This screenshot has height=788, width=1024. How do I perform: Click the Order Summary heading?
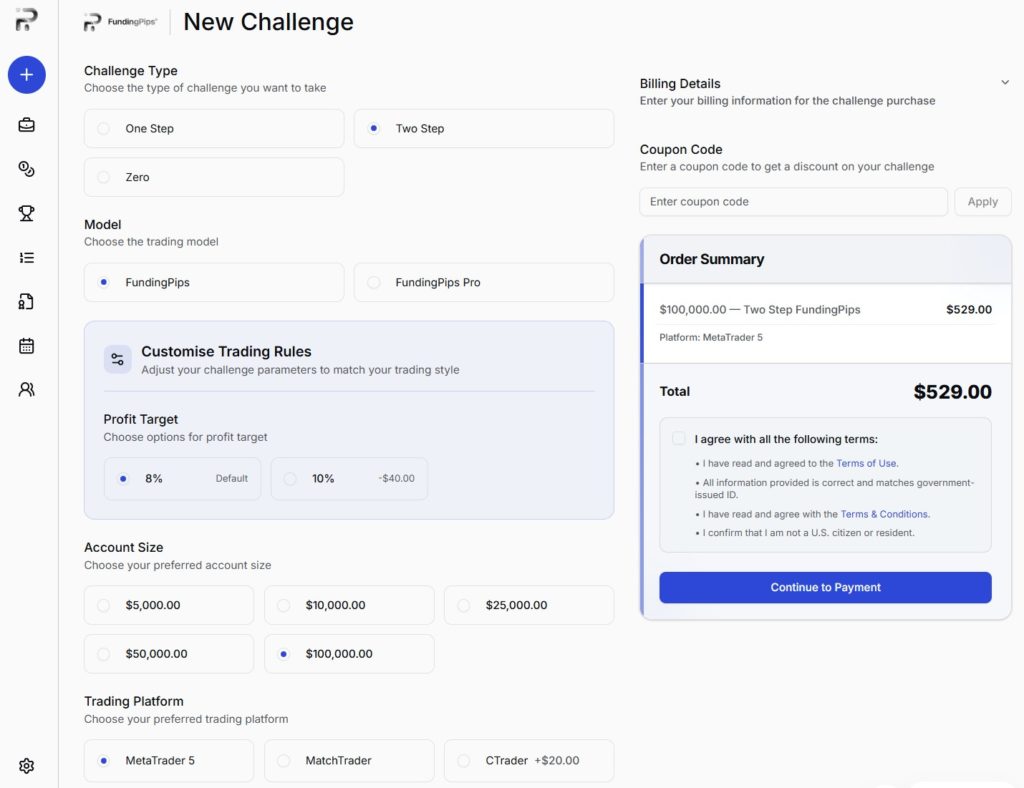tap(711, 259)
